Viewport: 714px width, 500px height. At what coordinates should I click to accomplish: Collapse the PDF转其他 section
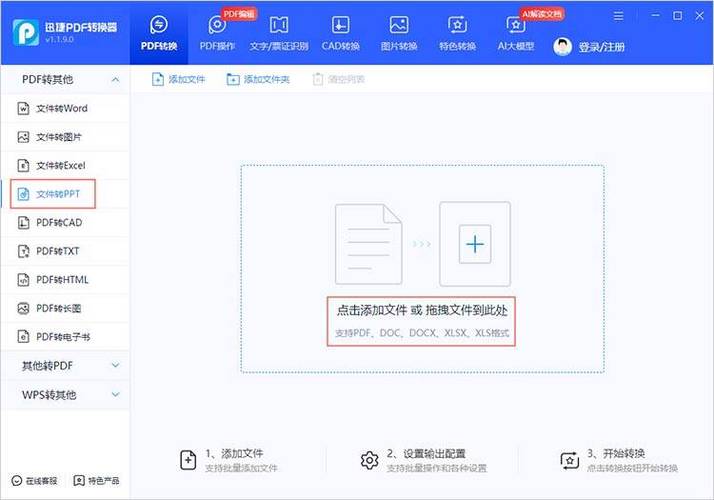[116, 80]
